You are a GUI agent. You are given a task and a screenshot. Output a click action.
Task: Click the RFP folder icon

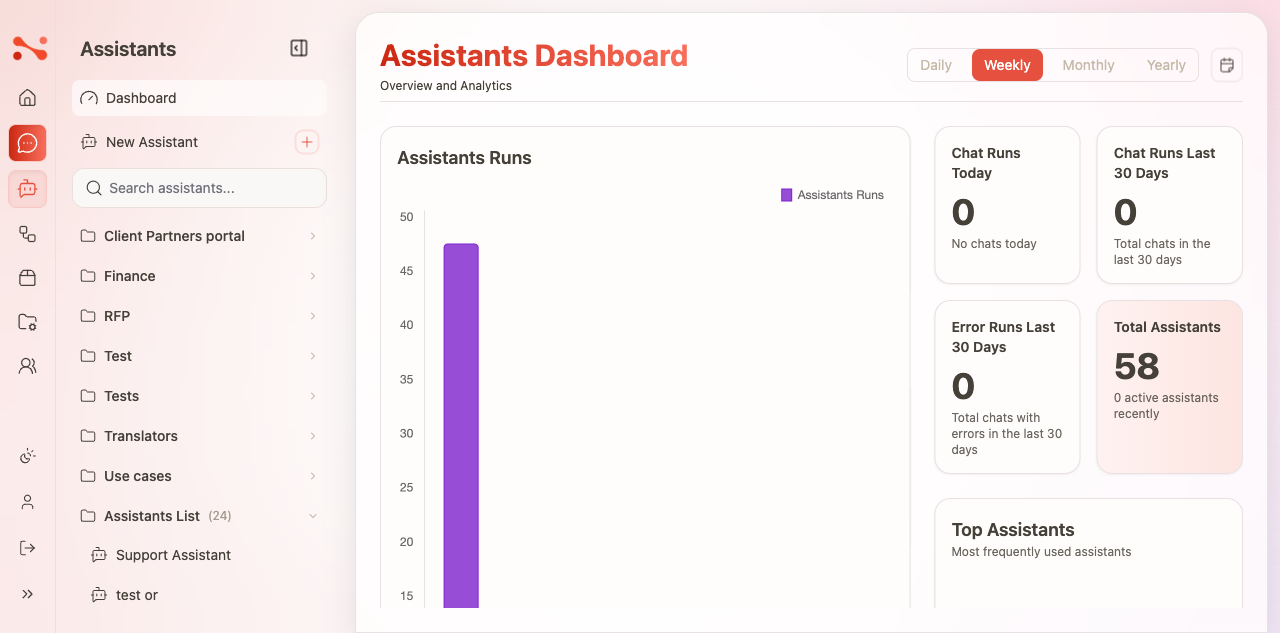(88, 316)
